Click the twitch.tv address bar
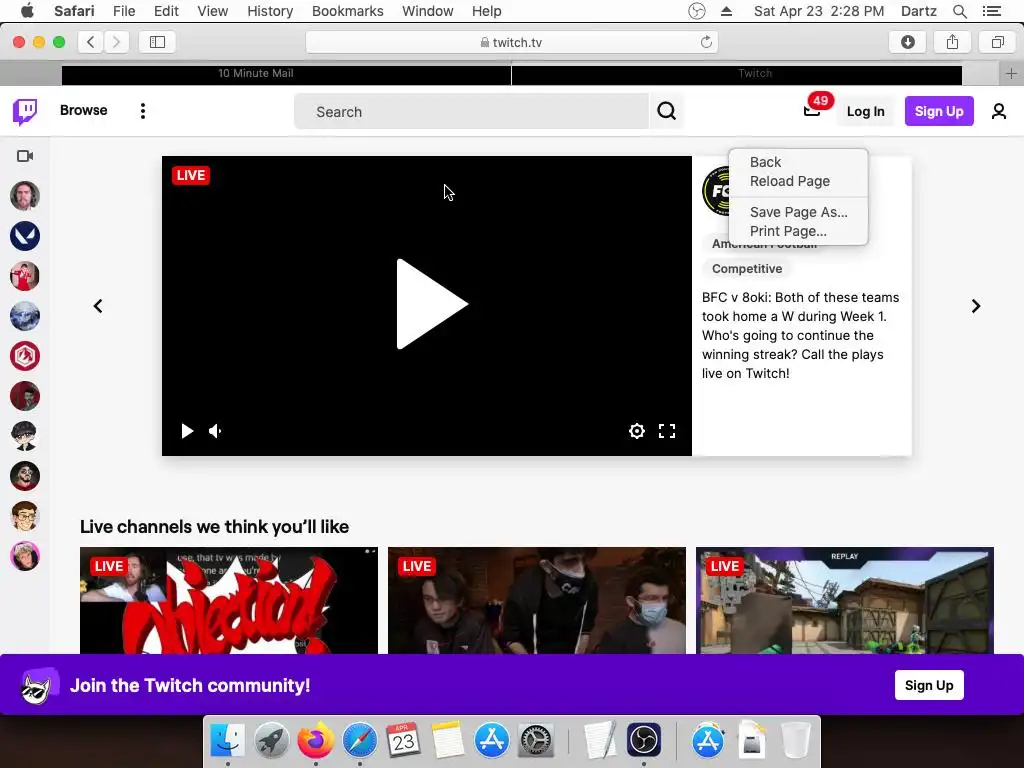The width and height of the screenshot is (1024, 768). click(511, 42)
